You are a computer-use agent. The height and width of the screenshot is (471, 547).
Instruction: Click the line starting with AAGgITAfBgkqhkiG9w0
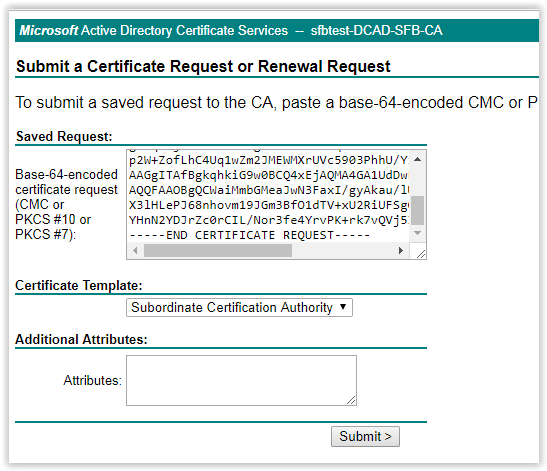pyautogui.click(x=268, y=175)
